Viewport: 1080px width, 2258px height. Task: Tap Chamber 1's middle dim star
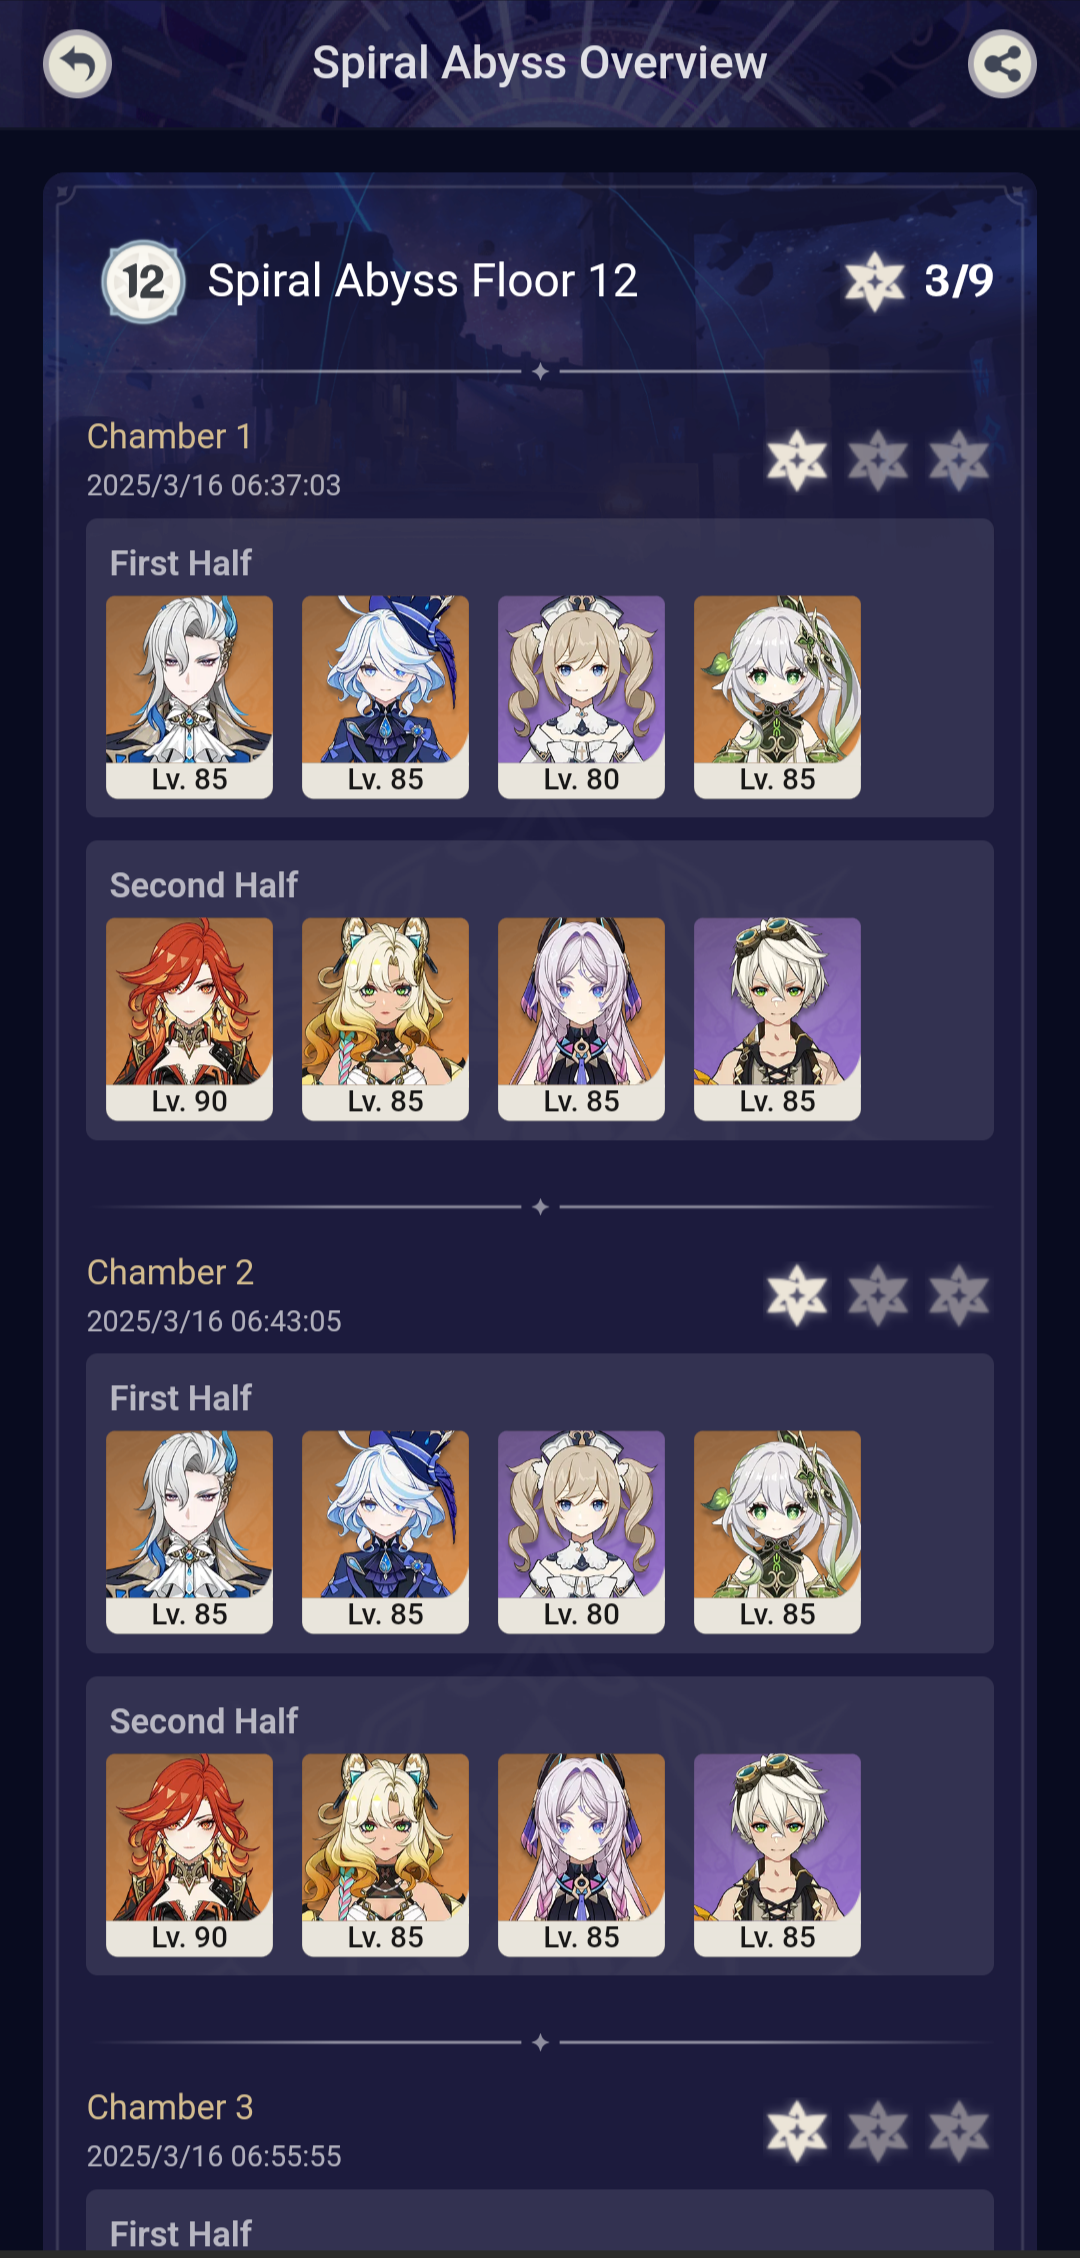[878, 461]
